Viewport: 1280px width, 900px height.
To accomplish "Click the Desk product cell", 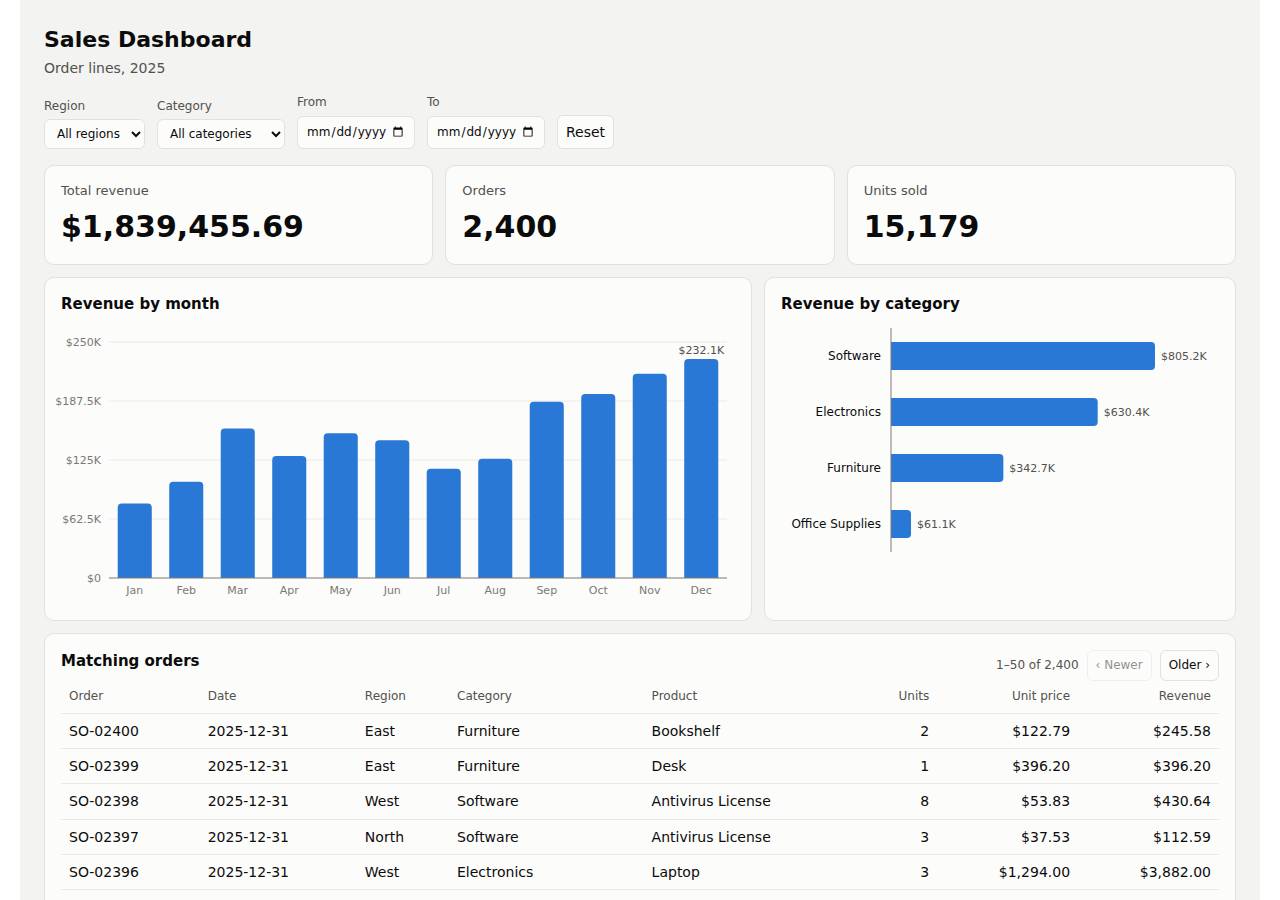I will click(x=669, y=766).
